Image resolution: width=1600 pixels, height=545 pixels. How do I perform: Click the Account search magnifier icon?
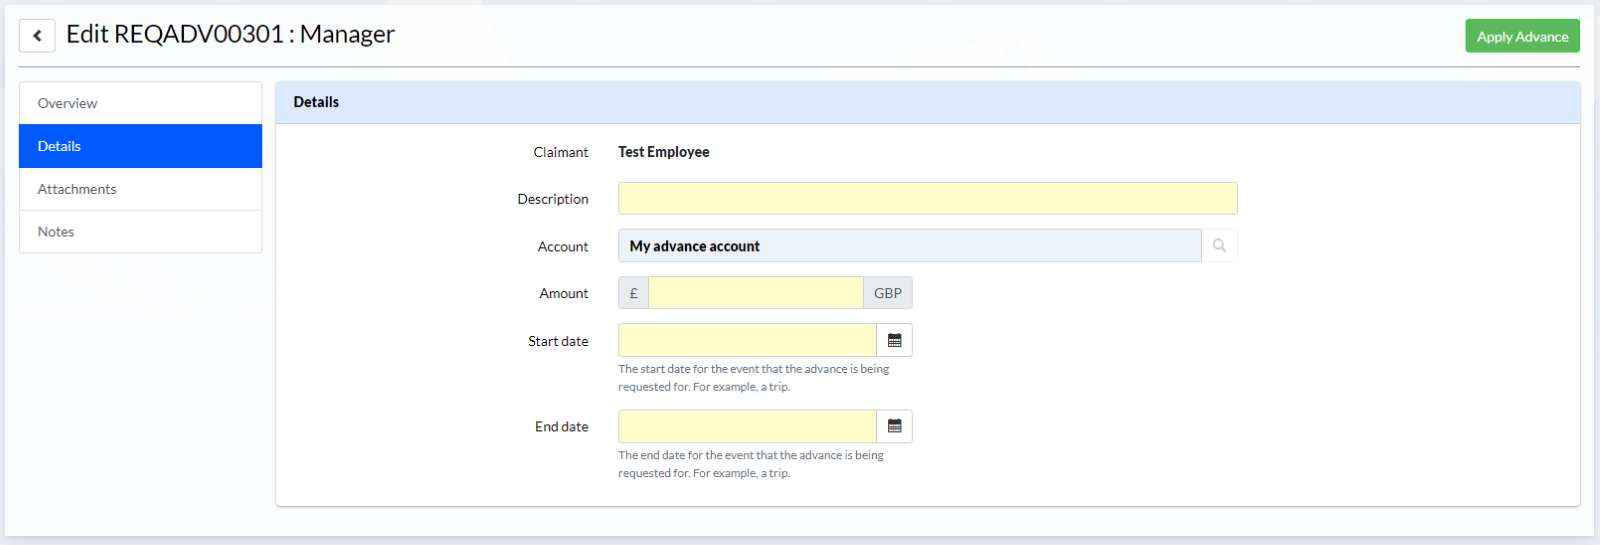(x=1219, y=245)
